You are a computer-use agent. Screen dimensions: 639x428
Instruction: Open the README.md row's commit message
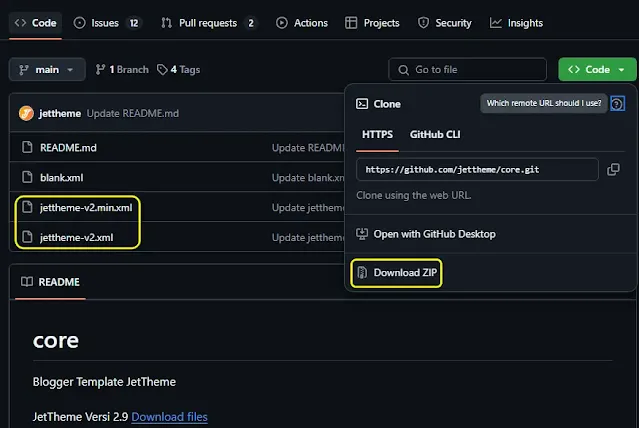point(308,148)
